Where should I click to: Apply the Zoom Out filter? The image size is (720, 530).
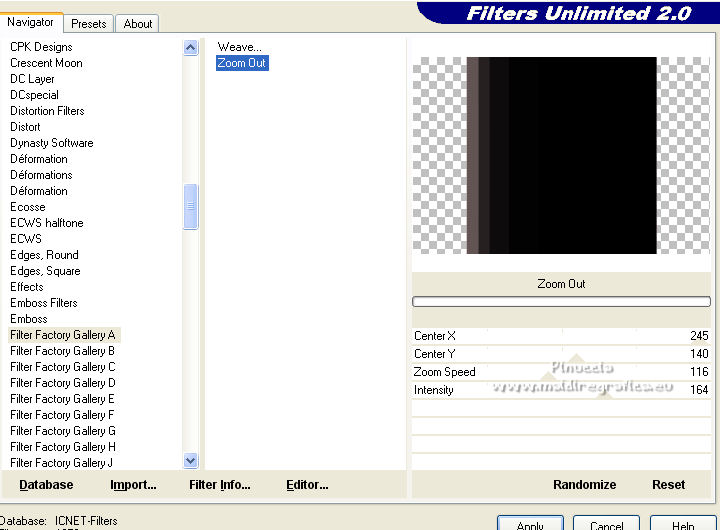pyautogui.click(x=530, y=524)
